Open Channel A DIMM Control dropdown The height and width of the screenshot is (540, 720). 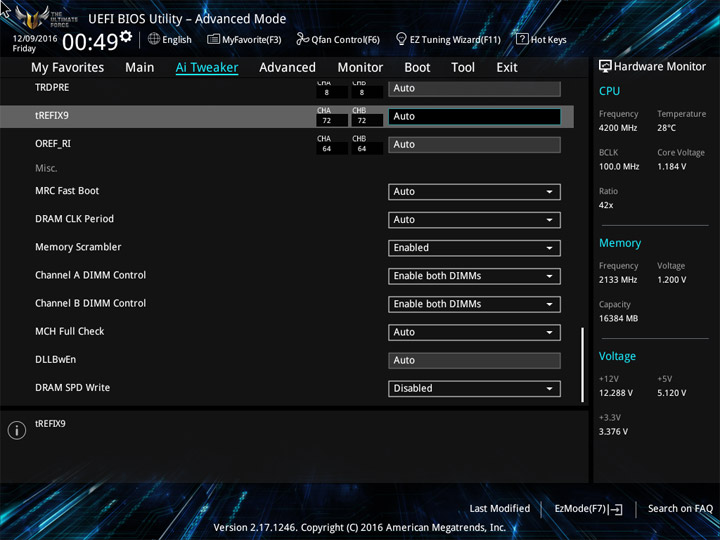point(474,276)
